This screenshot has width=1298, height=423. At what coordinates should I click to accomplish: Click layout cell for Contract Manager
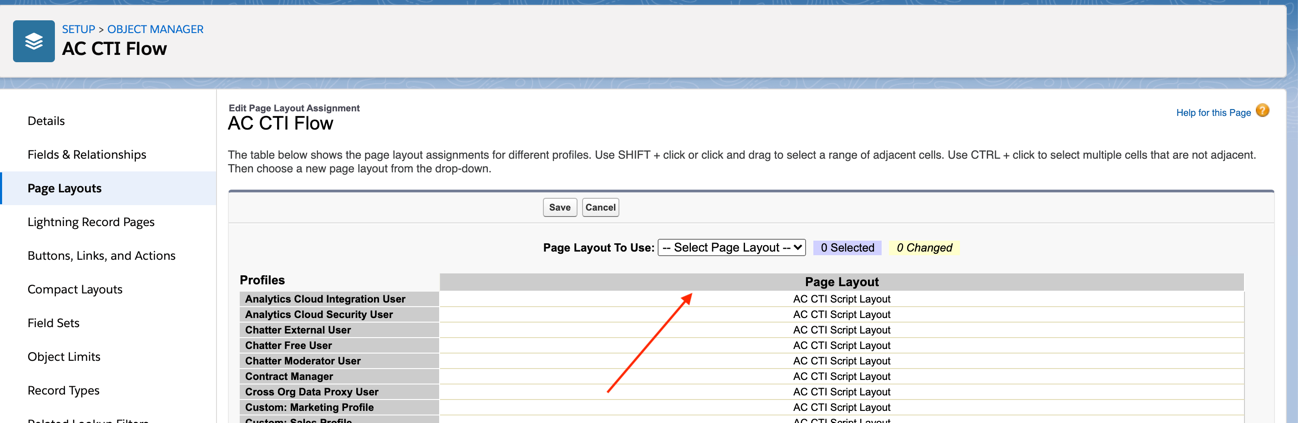842,376
